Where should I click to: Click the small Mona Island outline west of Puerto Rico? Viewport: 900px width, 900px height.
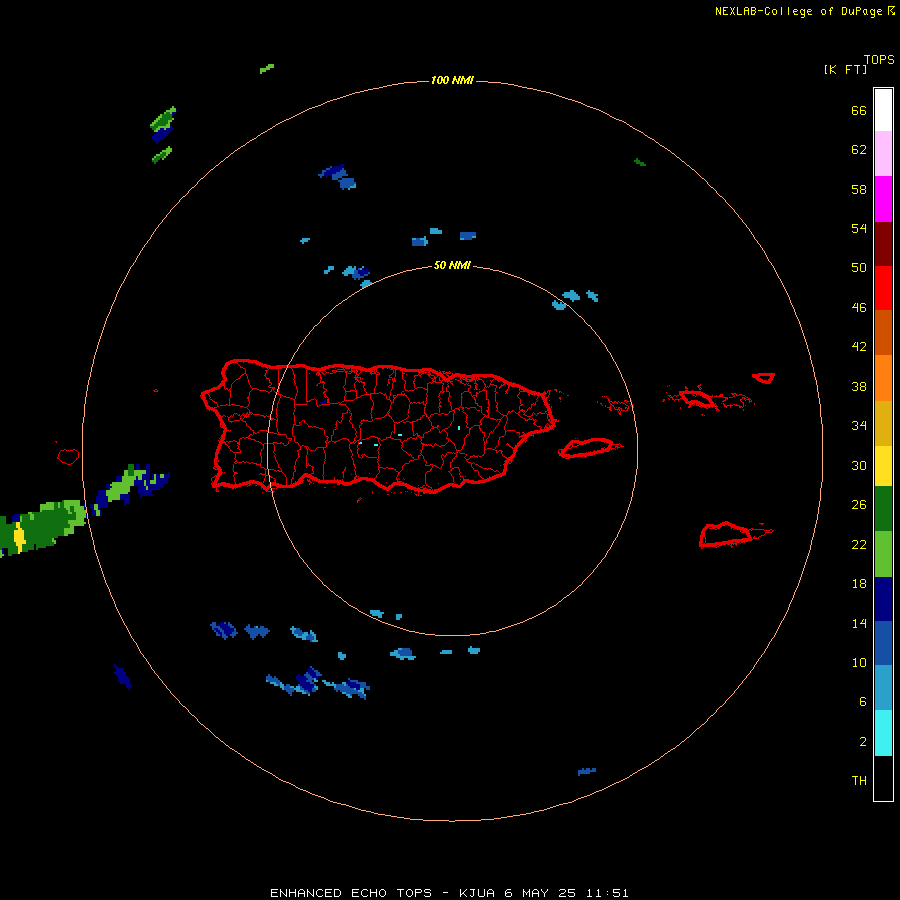pyautogui.click(x=68, y=456)
